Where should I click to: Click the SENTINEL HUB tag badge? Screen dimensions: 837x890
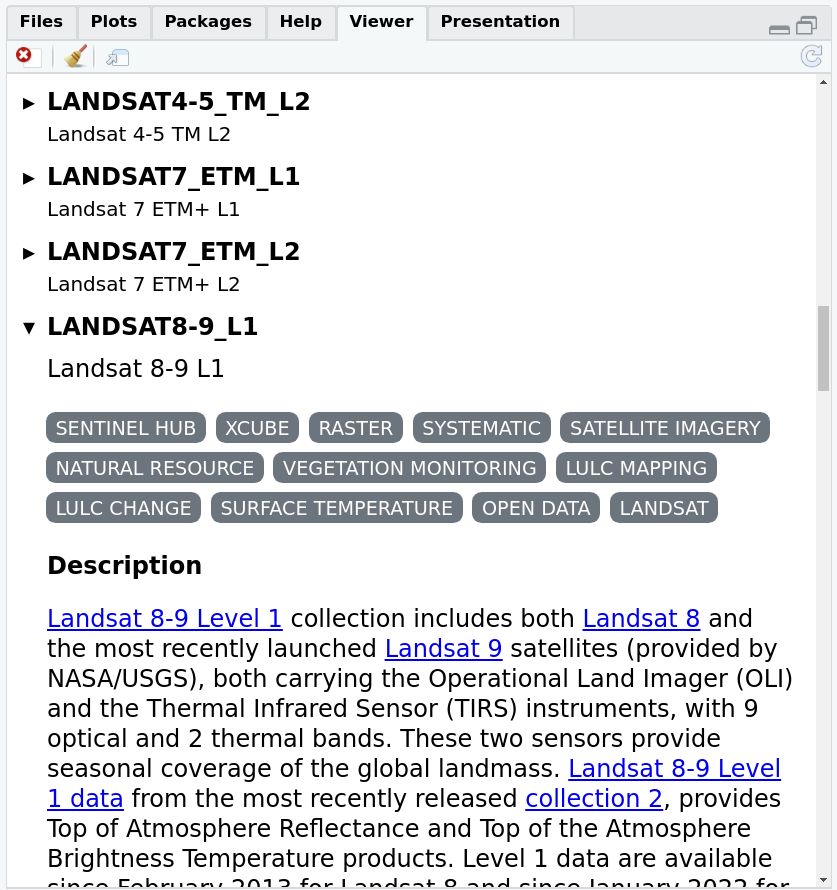point(126,428)
